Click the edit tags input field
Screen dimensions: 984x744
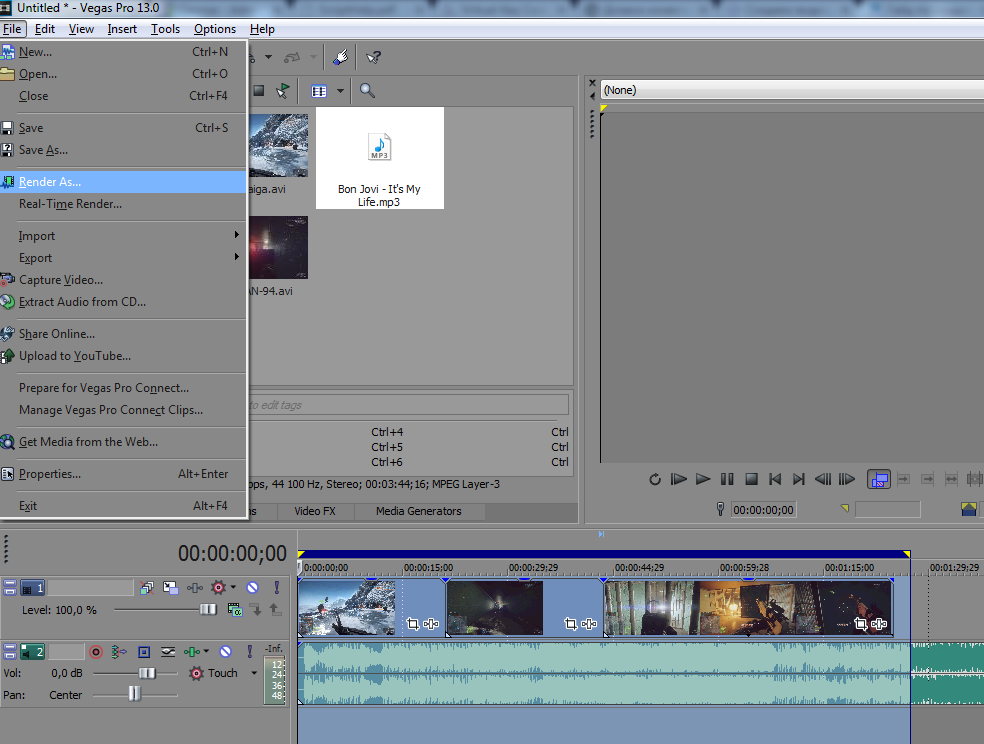pyautogui.click(x=409, y=405)
